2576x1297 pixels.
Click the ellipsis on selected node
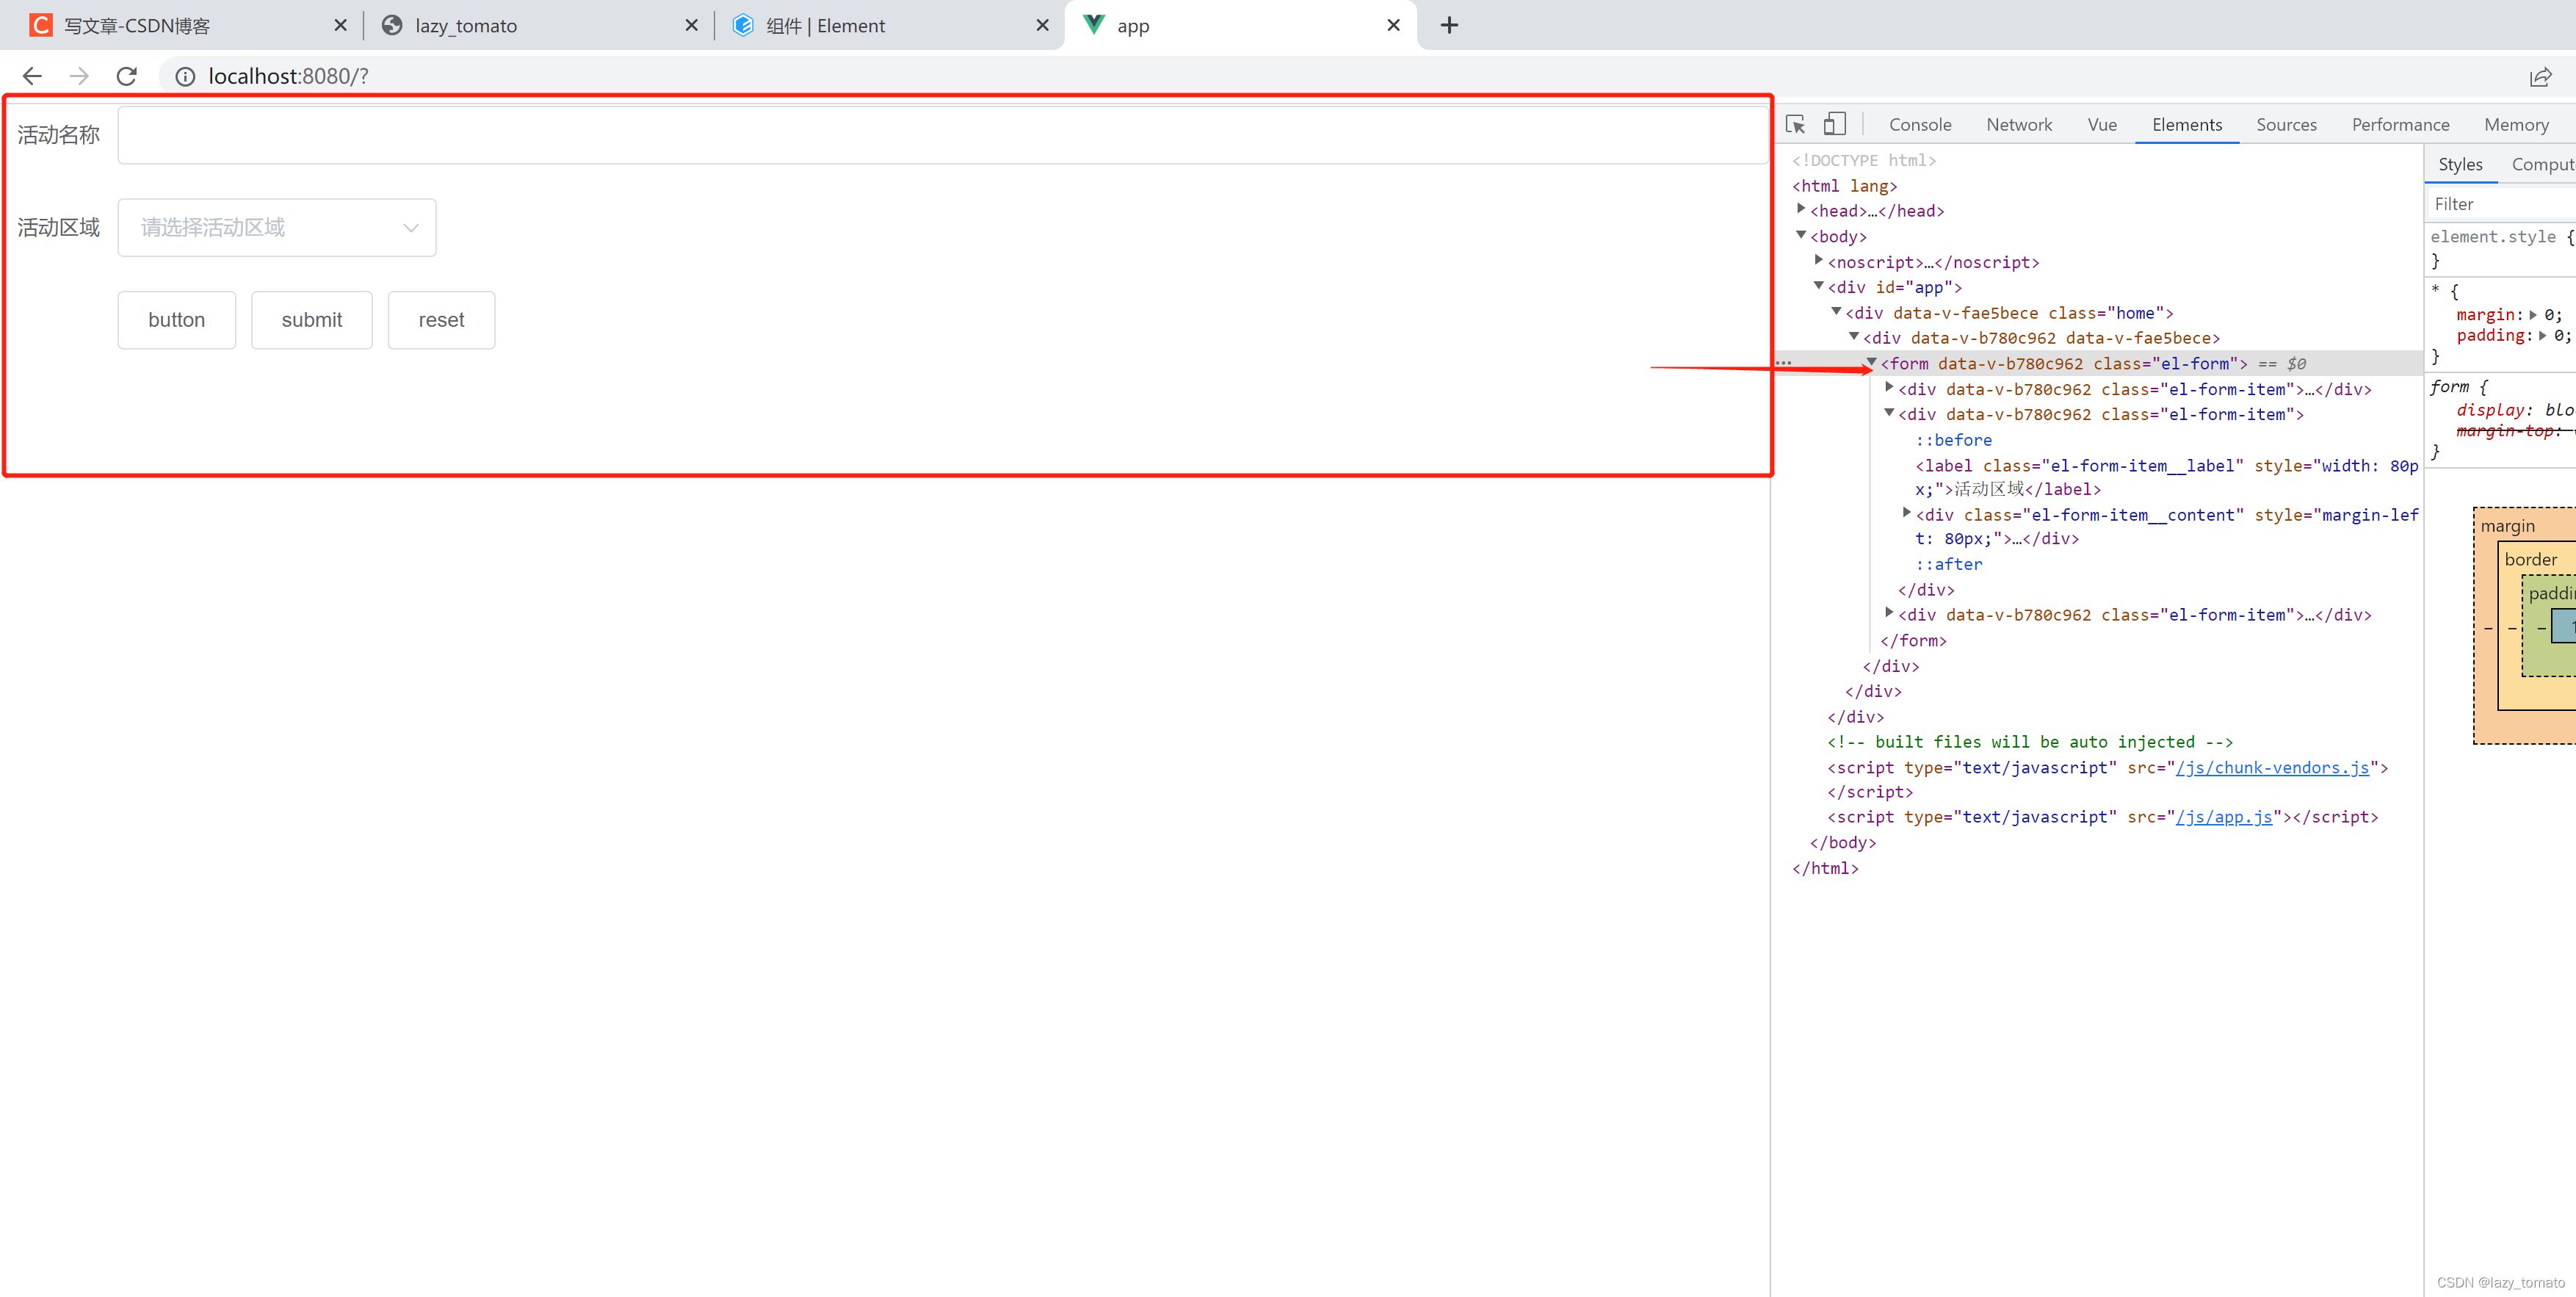pyautogui.click(x=1783, y=363)
